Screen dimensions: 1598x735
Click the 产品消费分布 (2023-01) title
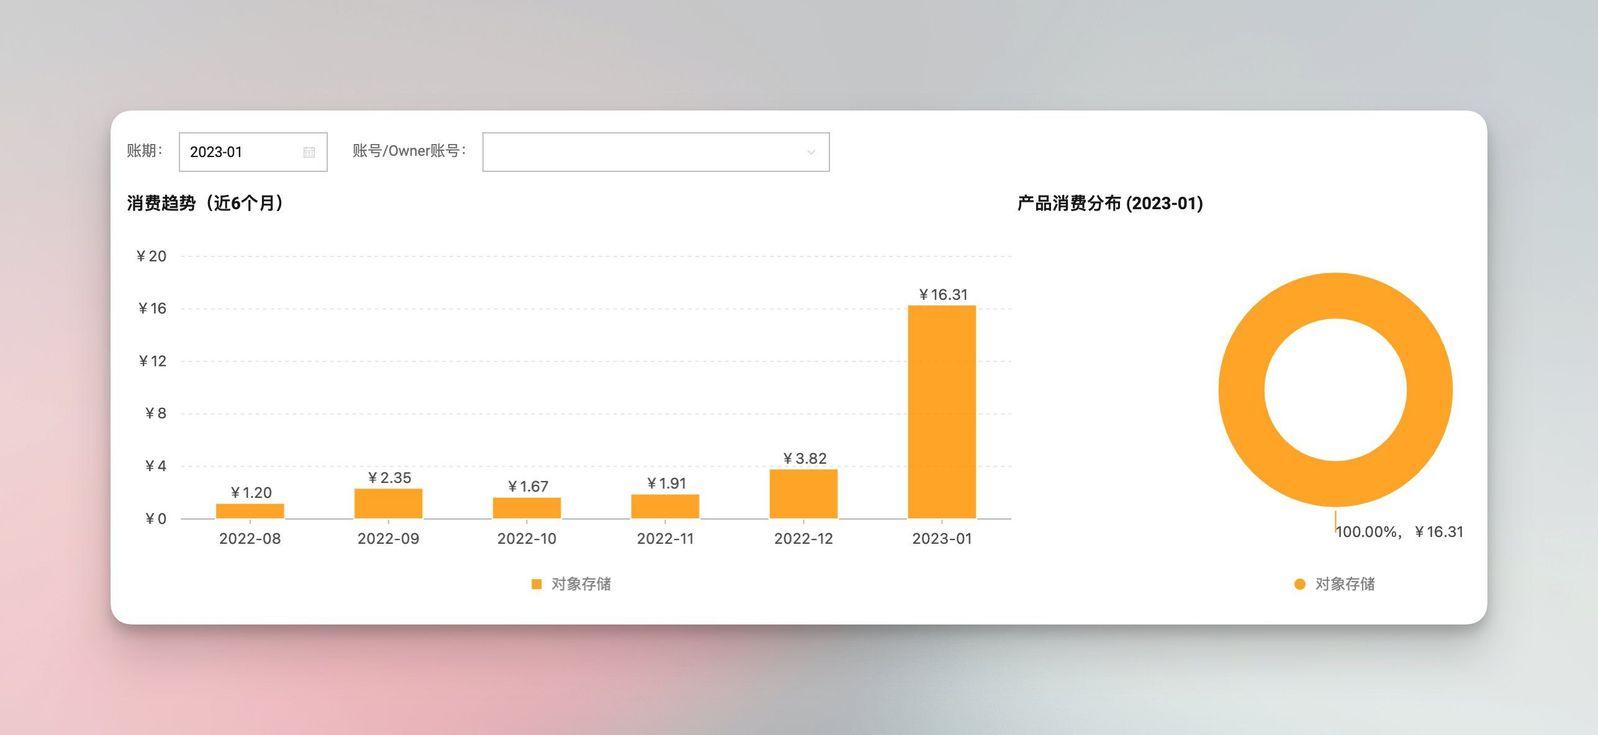pyautogui.click(x=1110, y=203)
